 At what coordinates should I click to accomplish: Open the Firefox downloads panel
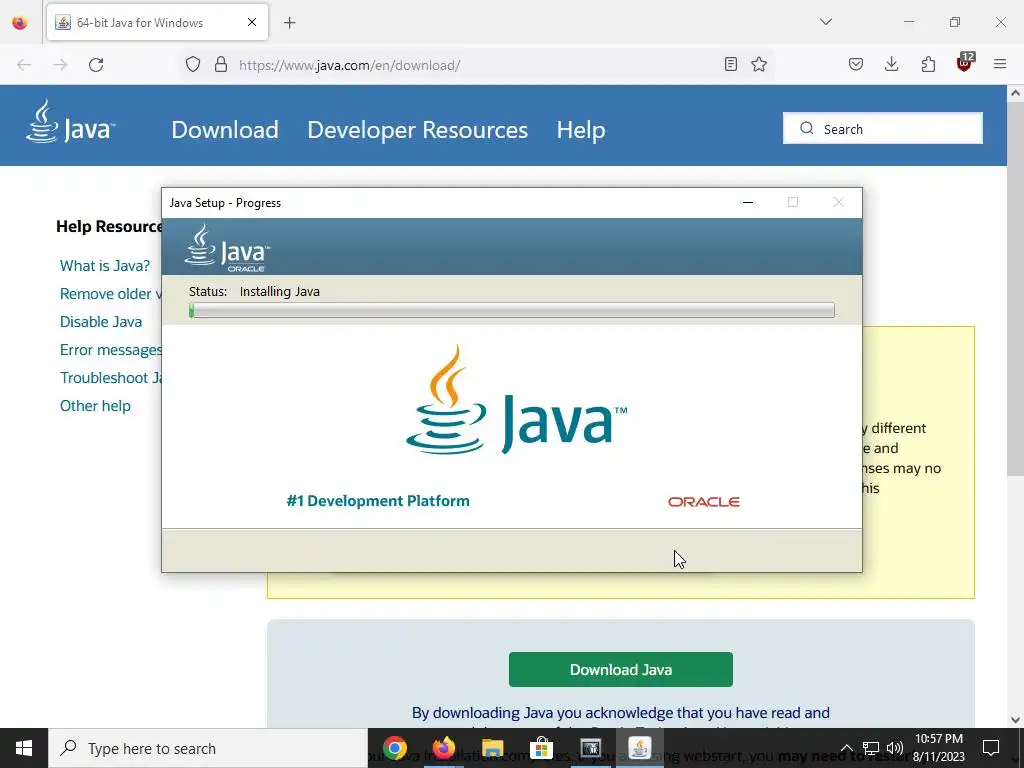click(x=891, y=64)
